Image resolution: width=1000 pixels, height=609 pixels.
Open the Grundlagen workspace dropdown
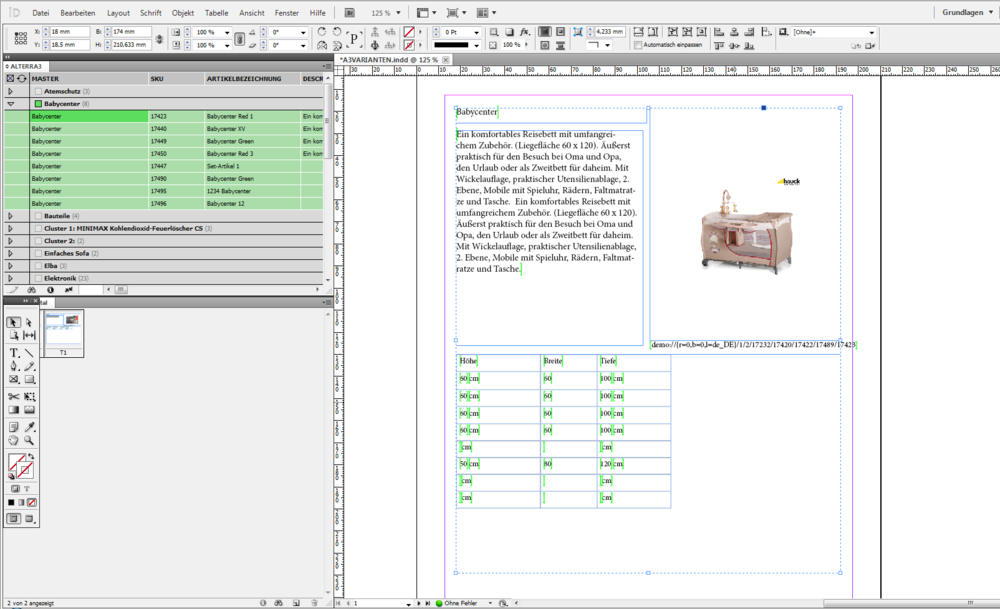coord(966,13)
